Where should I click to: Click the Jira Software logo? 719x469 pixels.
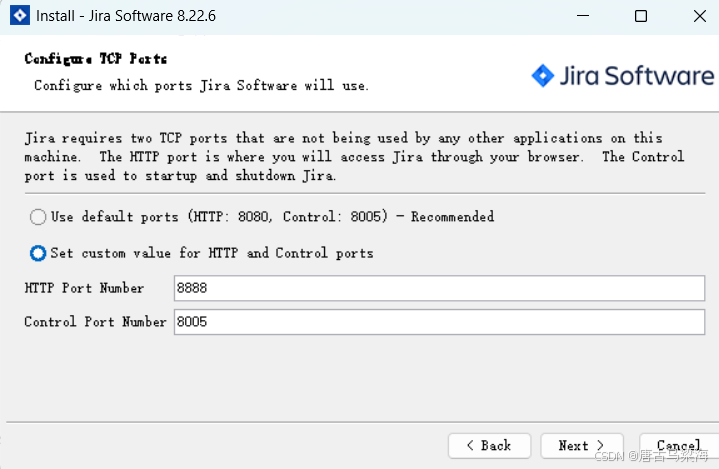(x=622, y=76)
